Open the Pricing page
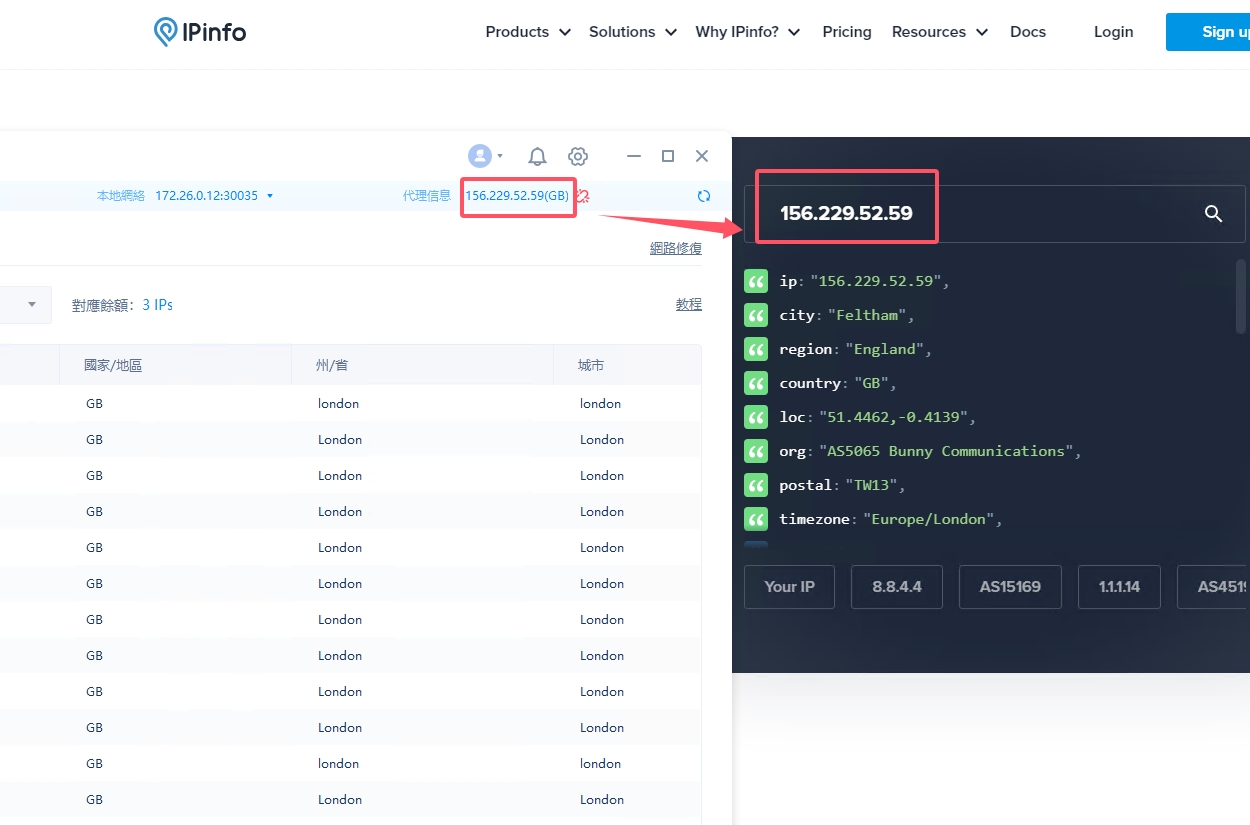The width and height of the screenshot is (1250, 825). 846,32
